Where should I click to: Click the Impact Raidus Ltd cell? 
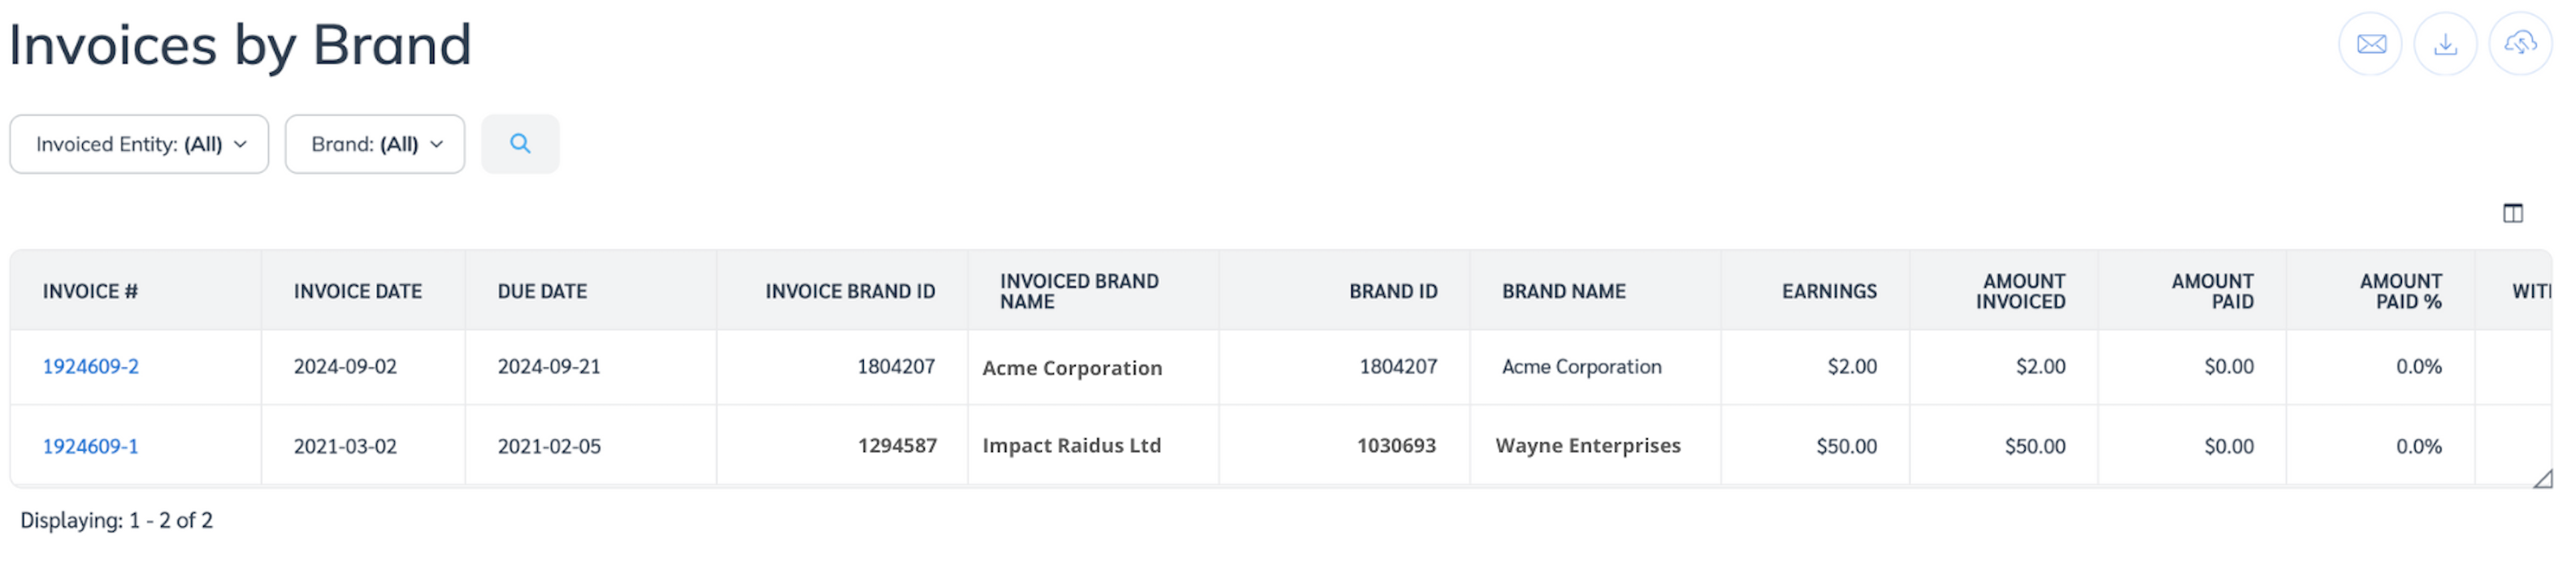[1071, 446]
